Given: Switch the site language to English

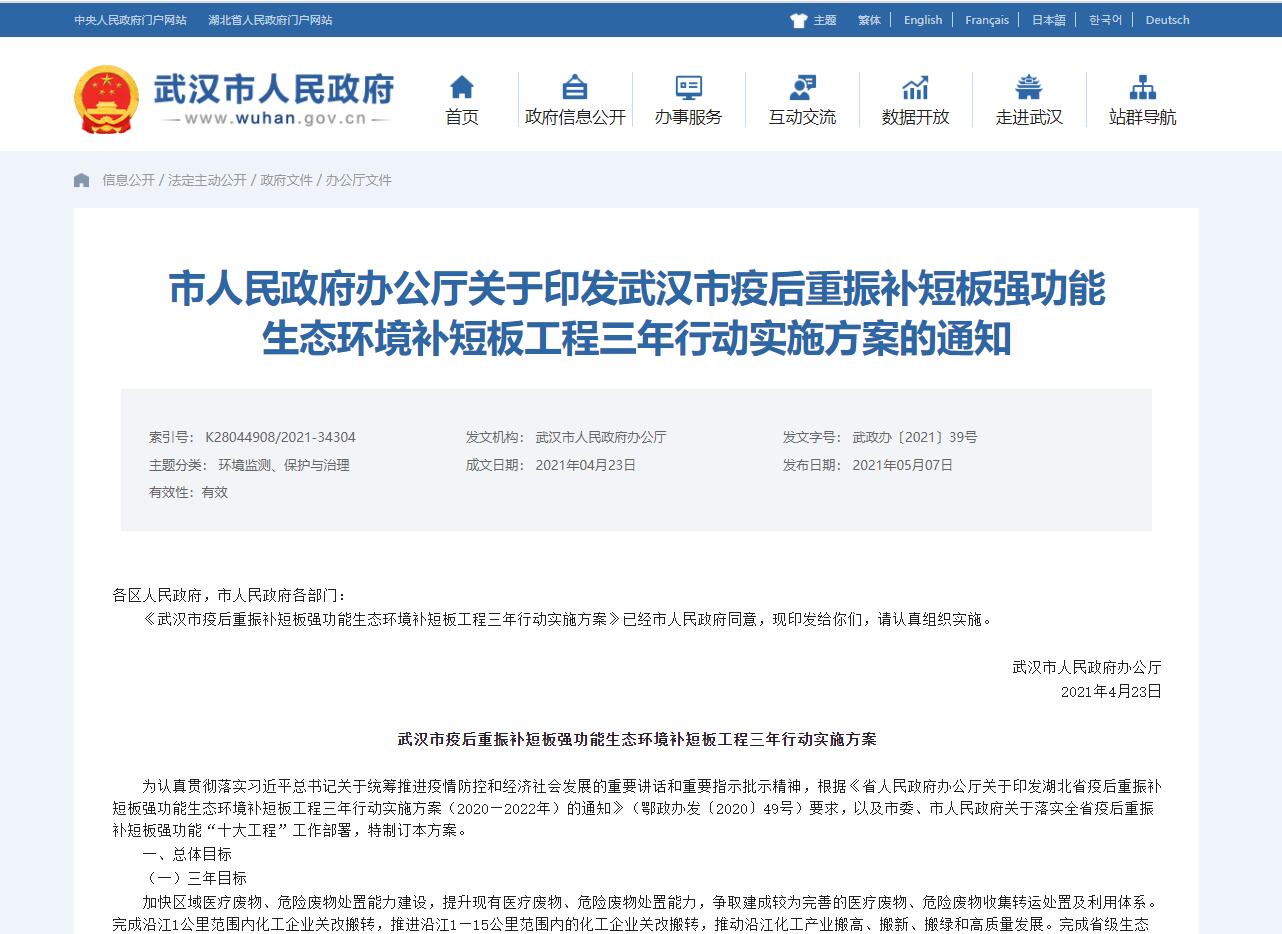Looking at the screenshot, I should [922, 20].
